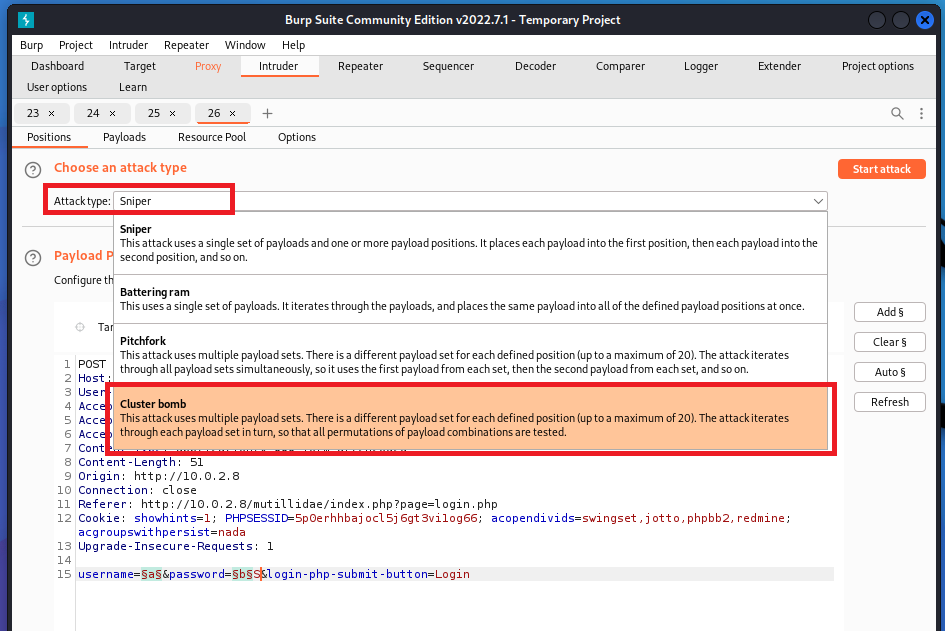Click the search magnifier icon

pyautogui.click(x=897, y=113)
